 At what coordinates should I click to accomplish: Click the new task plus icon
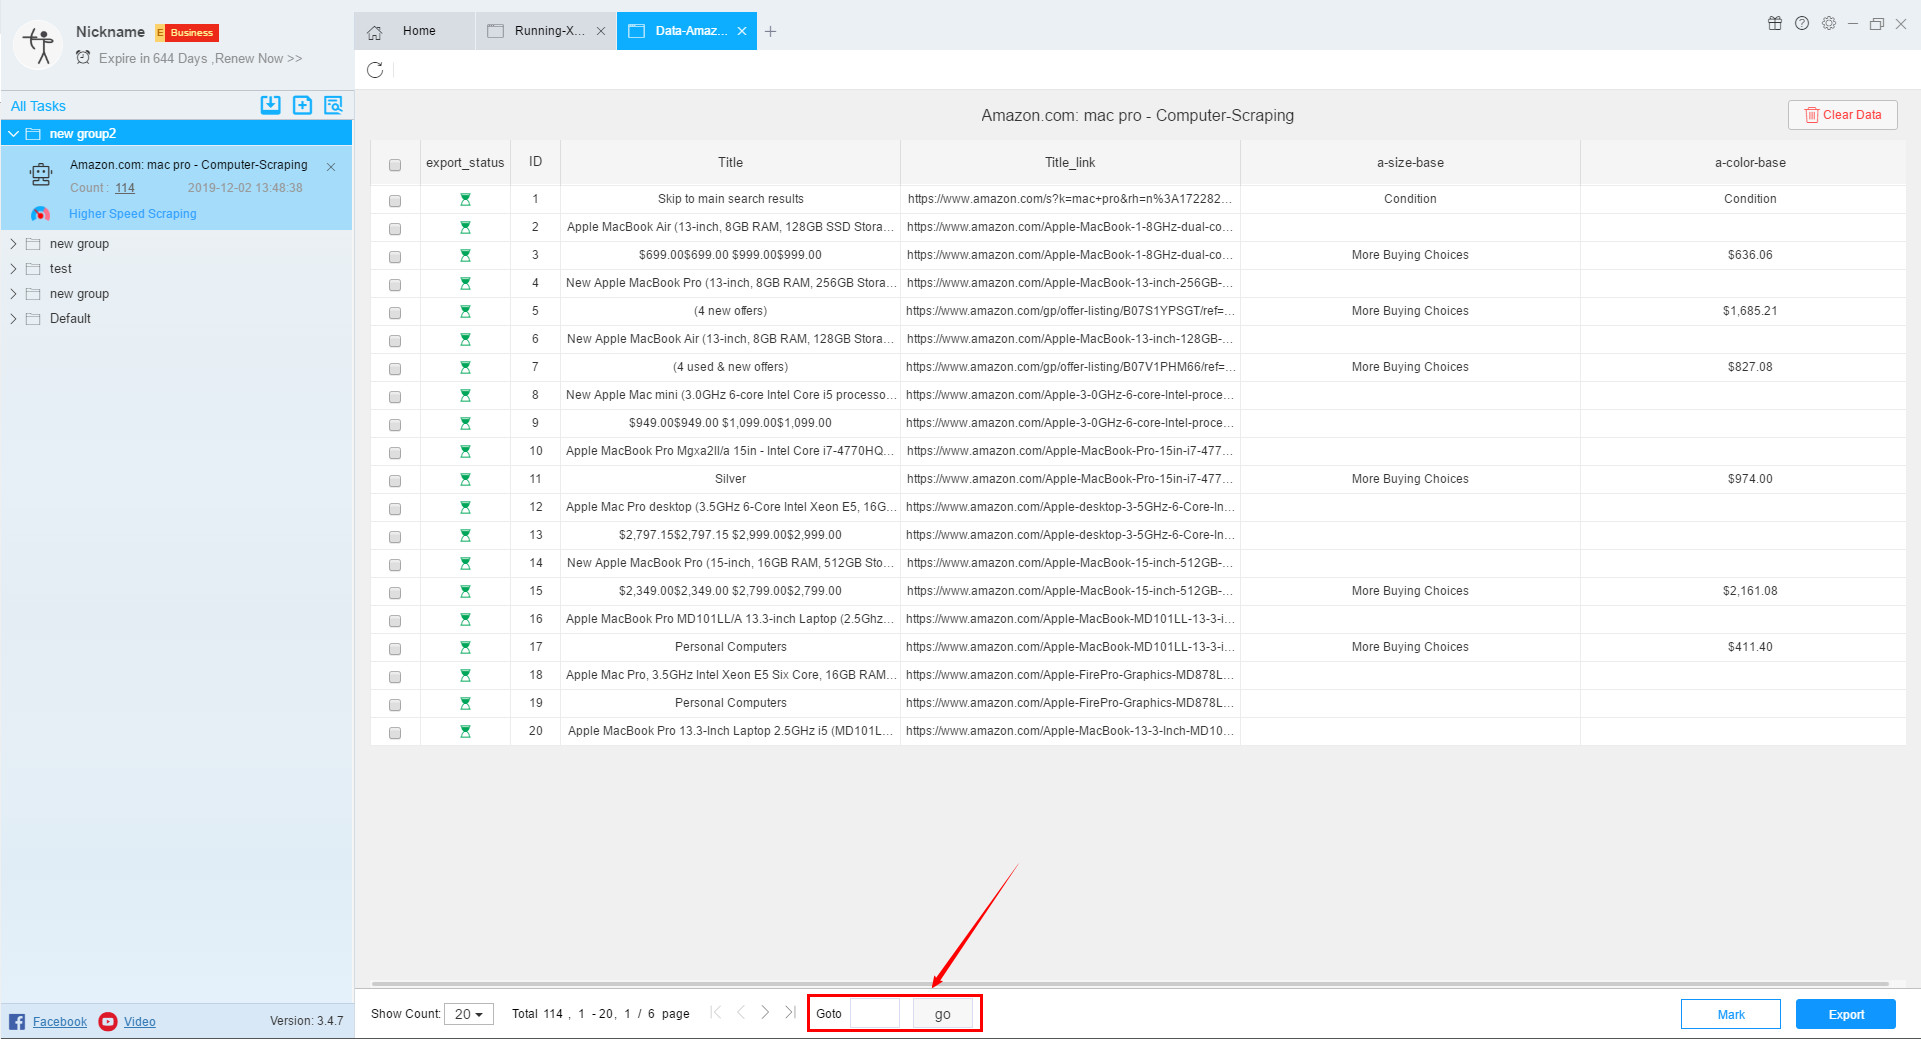click(x=302, y=105)
